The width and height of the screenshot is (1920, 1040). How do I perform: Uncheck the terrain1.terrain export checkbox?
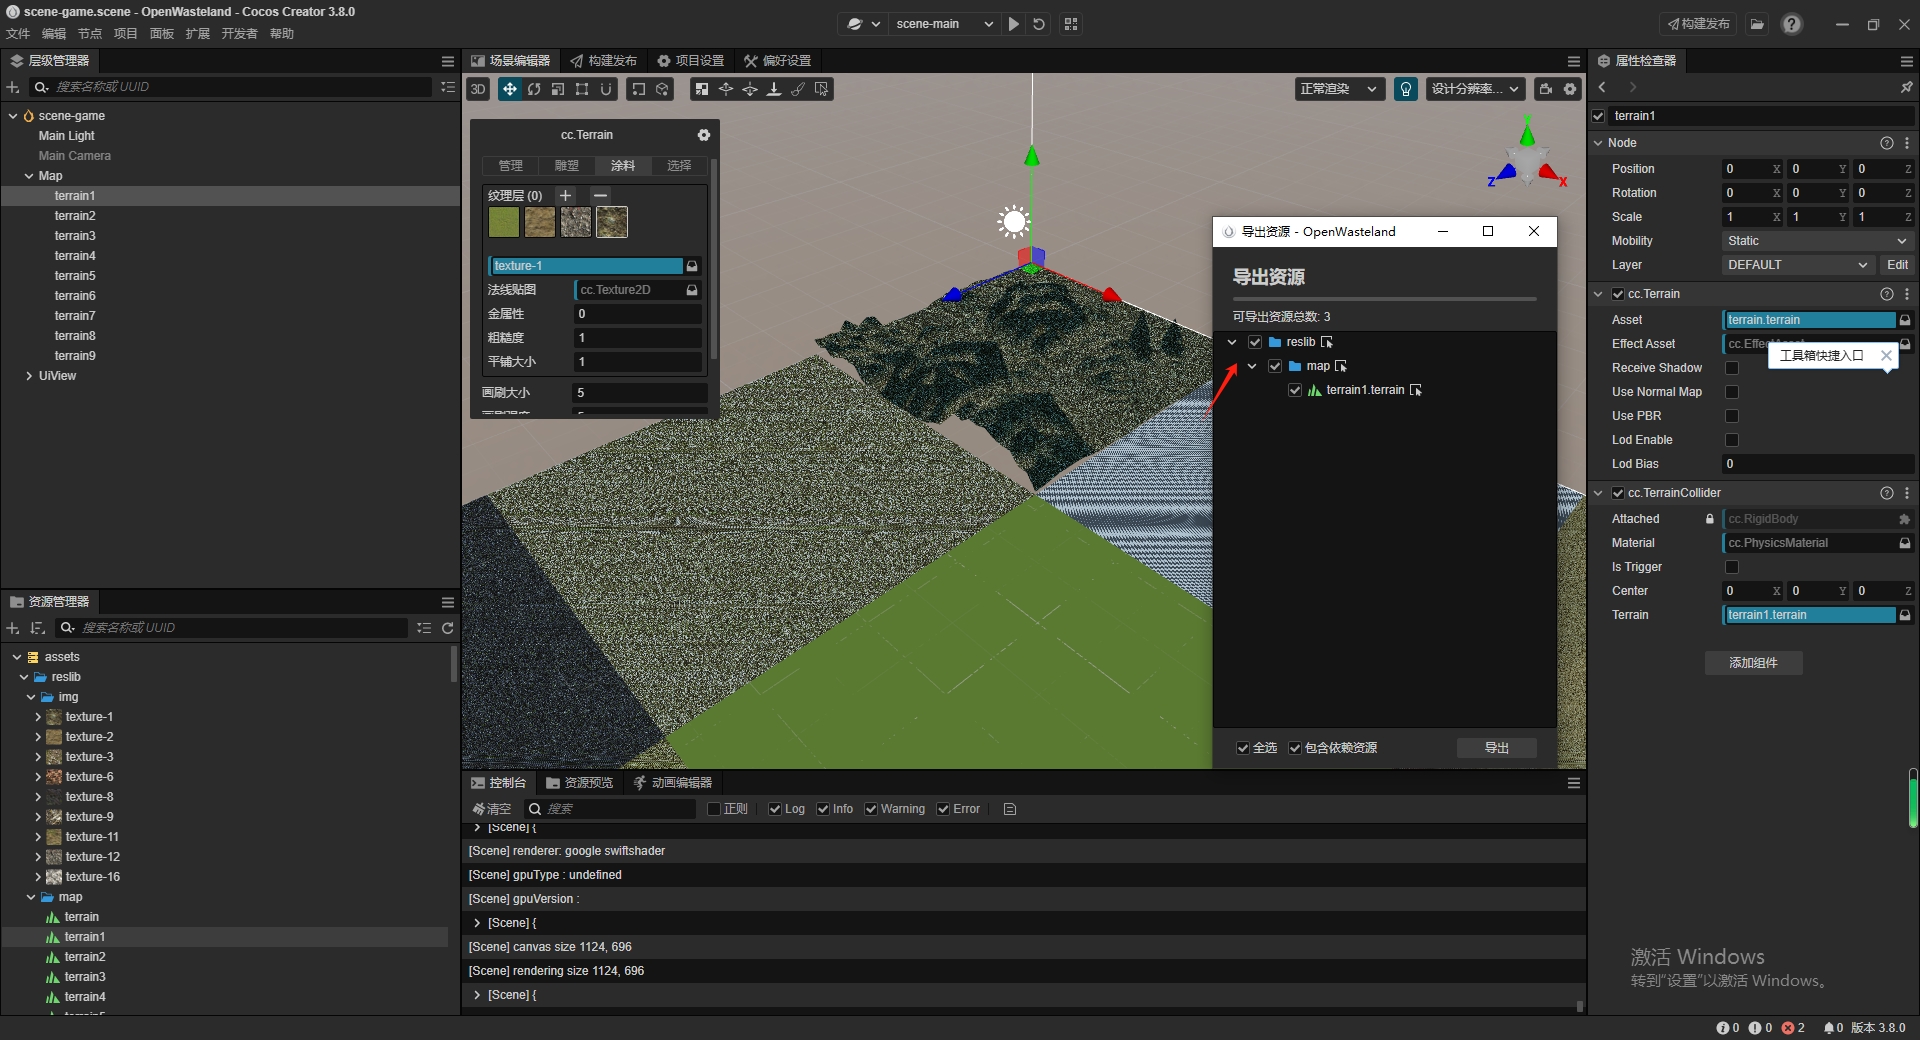tap(1295, 390)
